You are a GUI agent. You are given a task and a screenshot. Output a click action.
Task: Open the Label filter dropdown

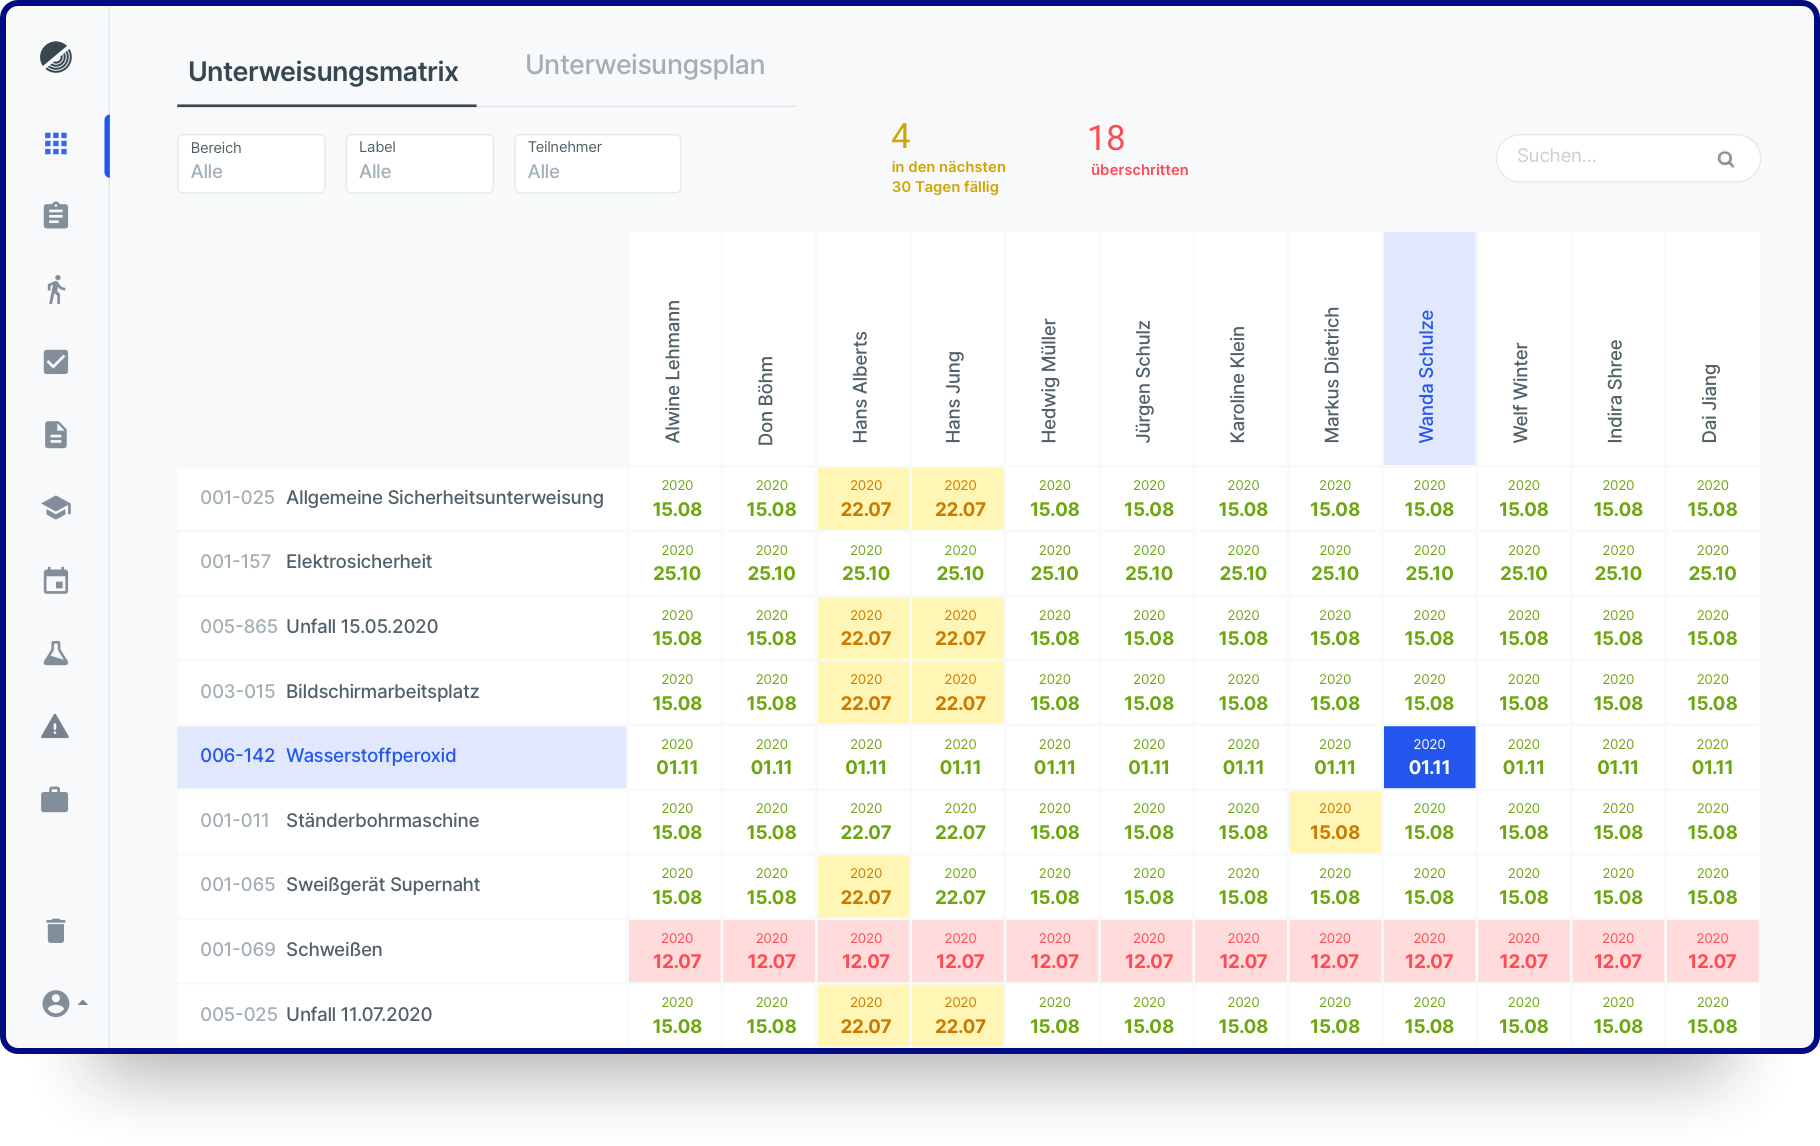[419, 163]
